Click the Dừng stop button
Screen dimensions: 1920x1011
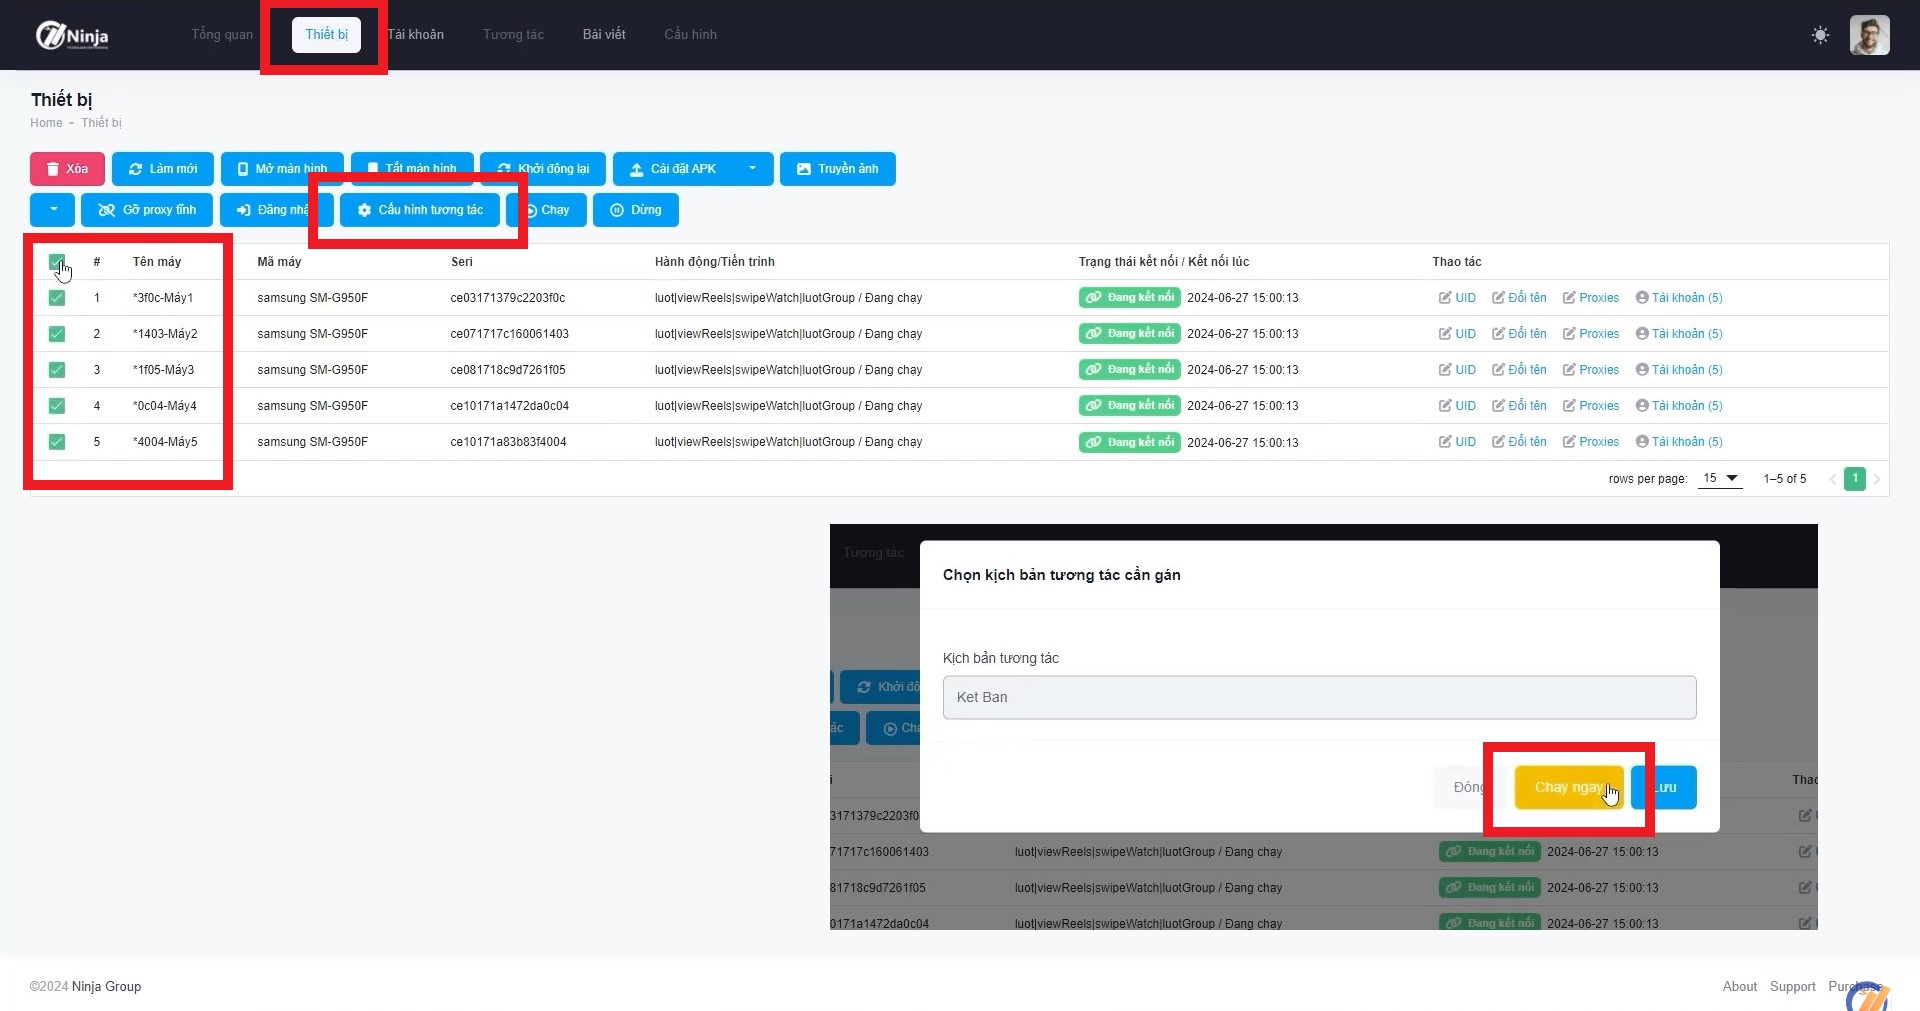pyautogui.click(x=636, y=210)
